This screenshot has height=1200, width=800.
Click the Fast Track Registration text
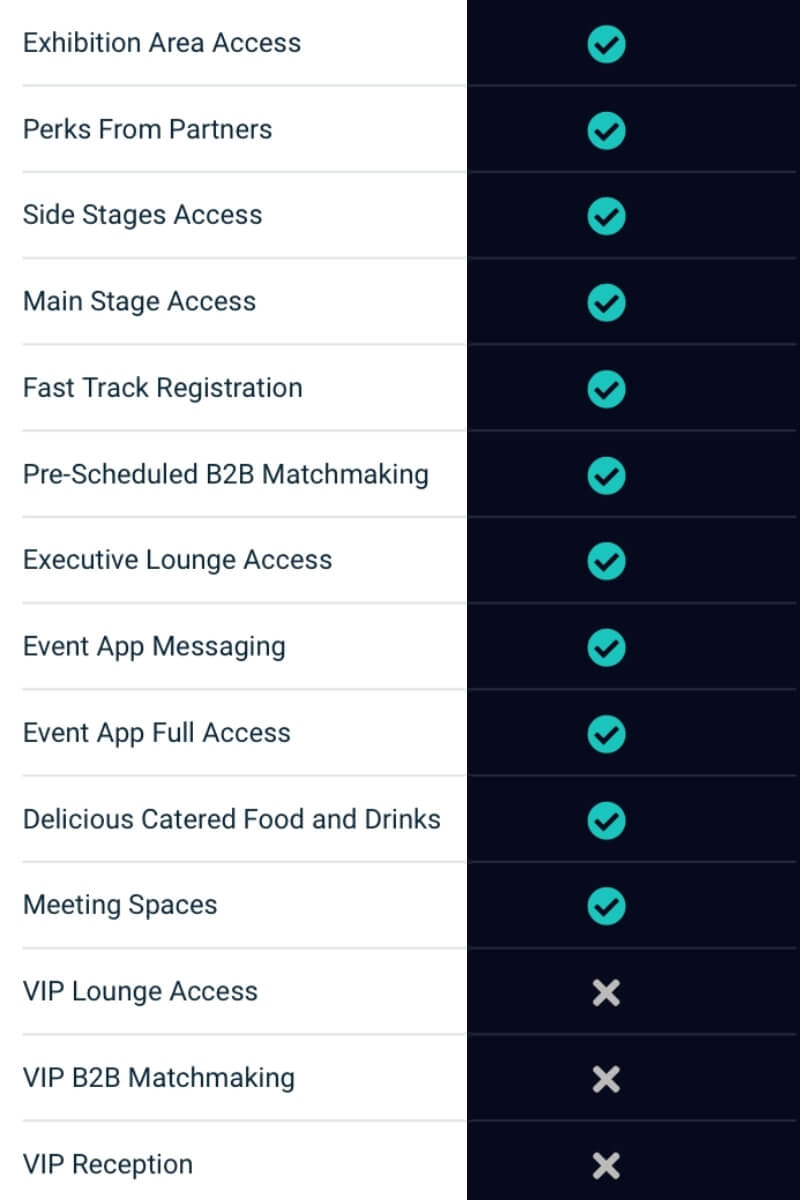[163, 388]
